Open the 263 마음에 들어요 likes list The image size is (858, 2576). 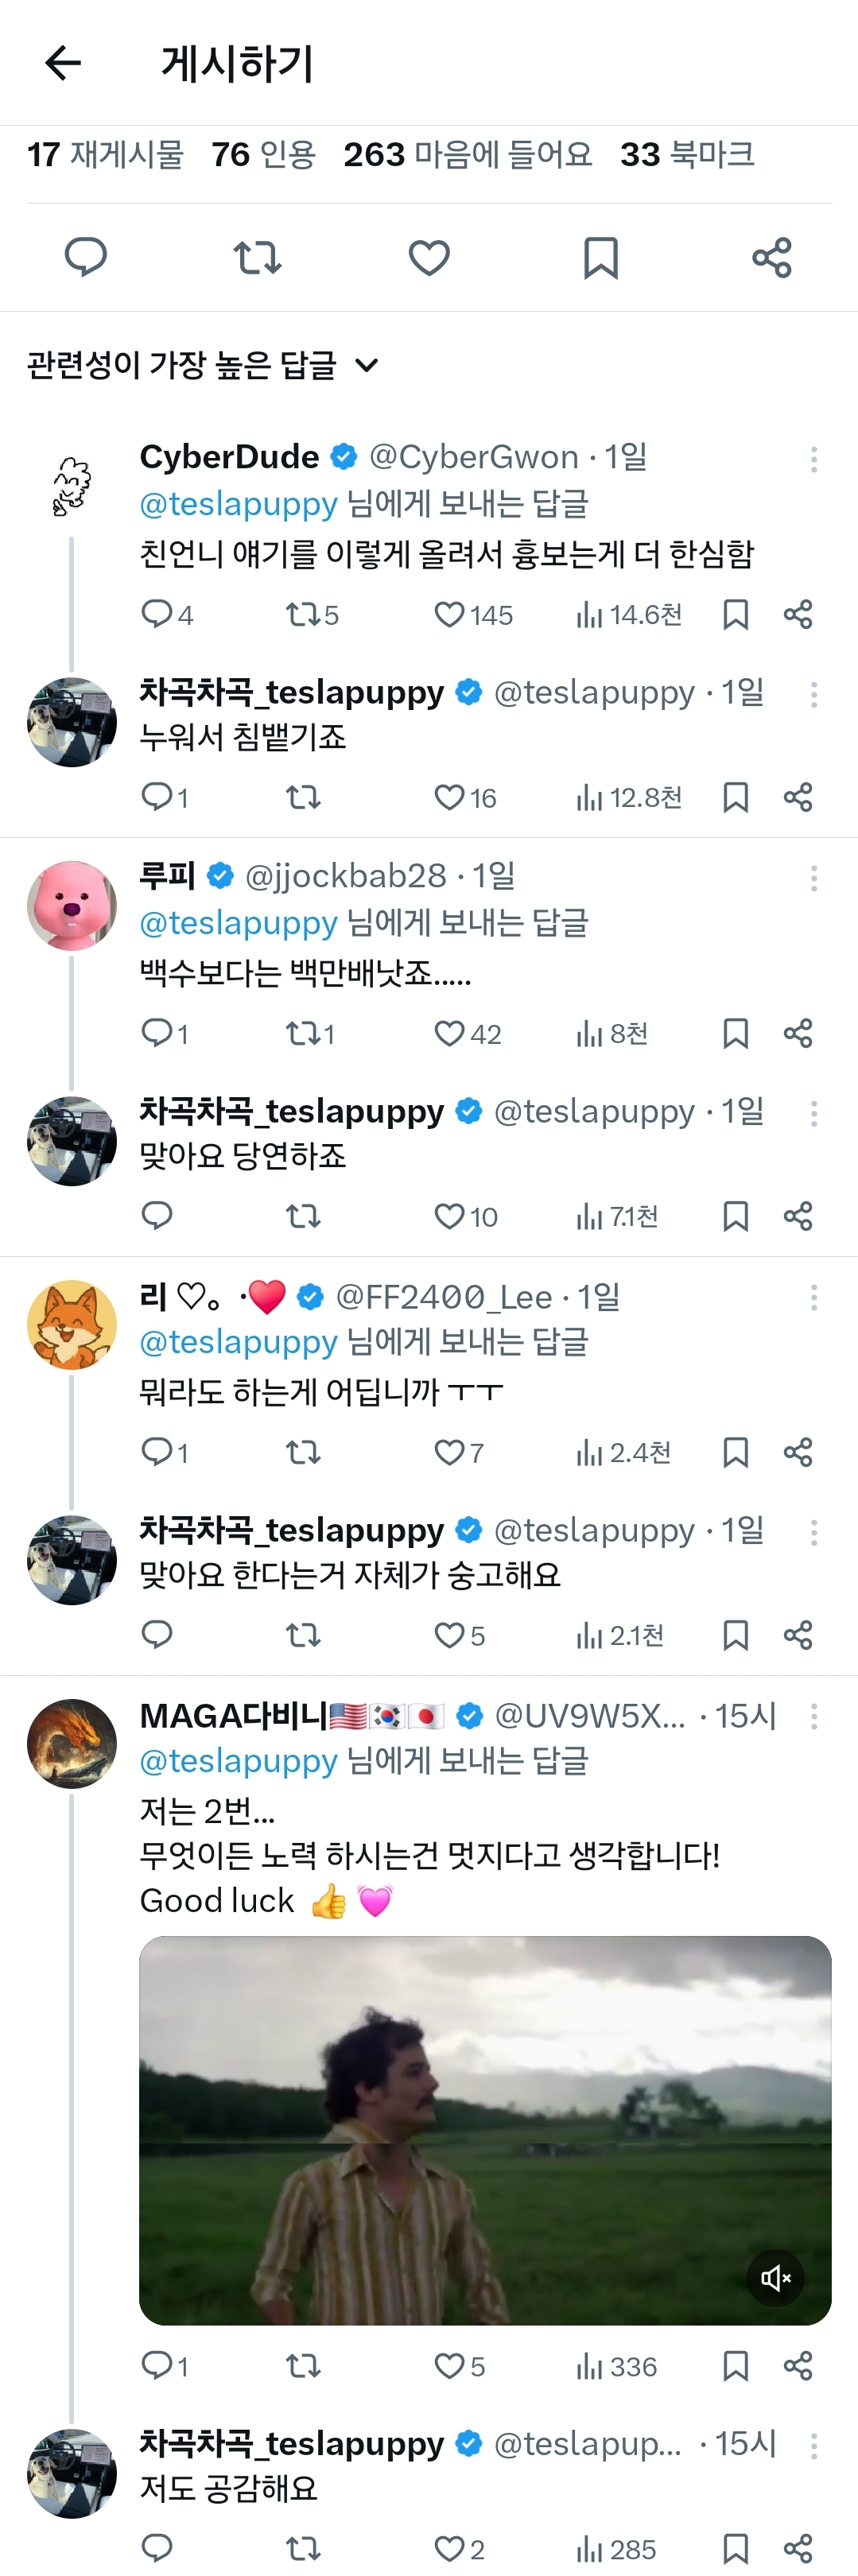tap(468, 154)
